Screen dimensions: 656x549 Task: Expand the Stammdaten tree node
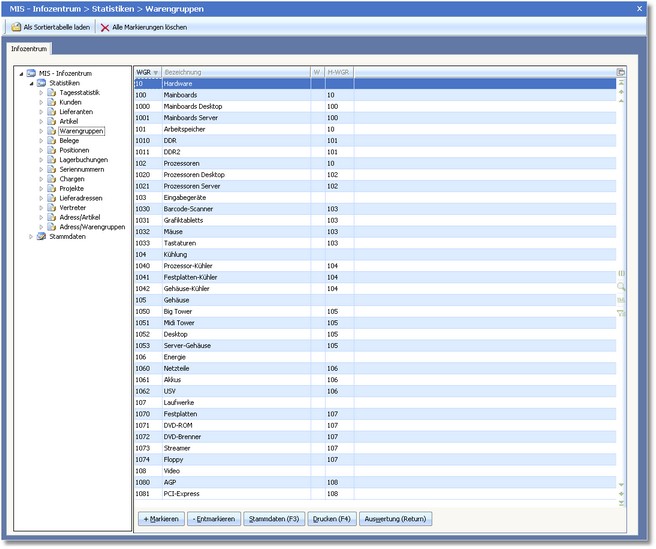tap(31, 237)
